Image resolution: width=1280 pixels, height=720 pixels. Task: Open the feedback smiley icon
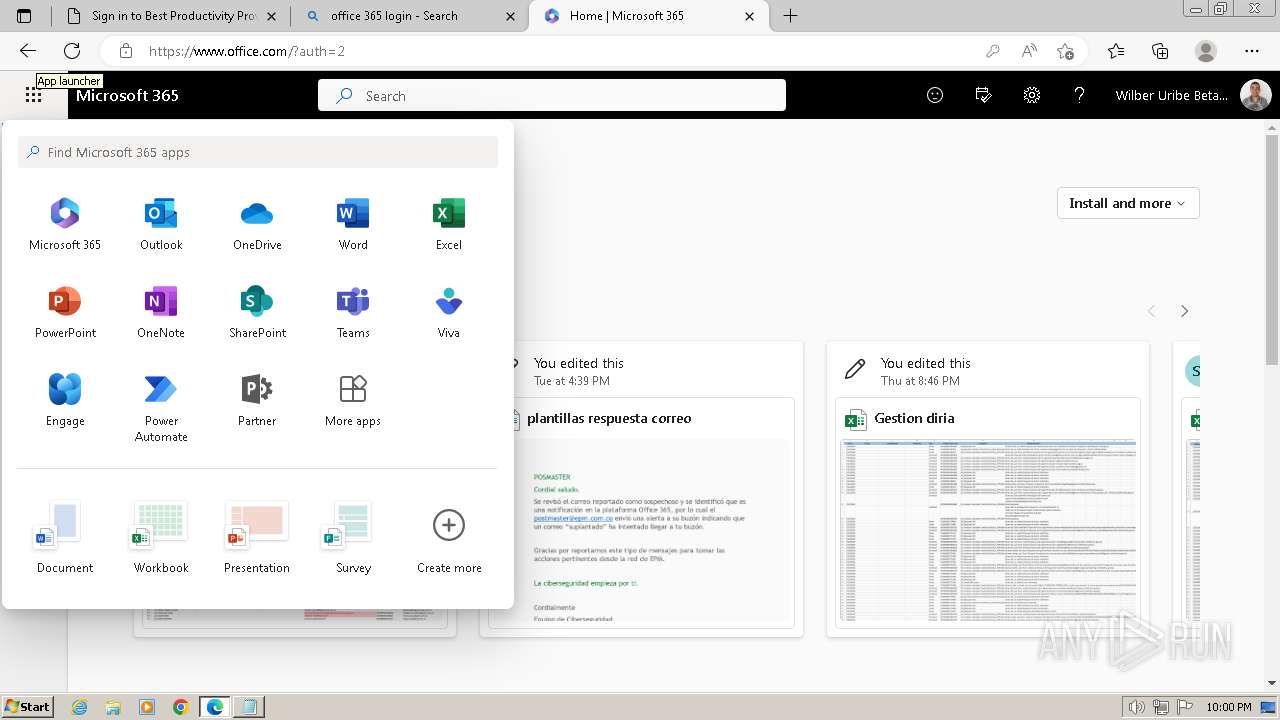point(935,95)
